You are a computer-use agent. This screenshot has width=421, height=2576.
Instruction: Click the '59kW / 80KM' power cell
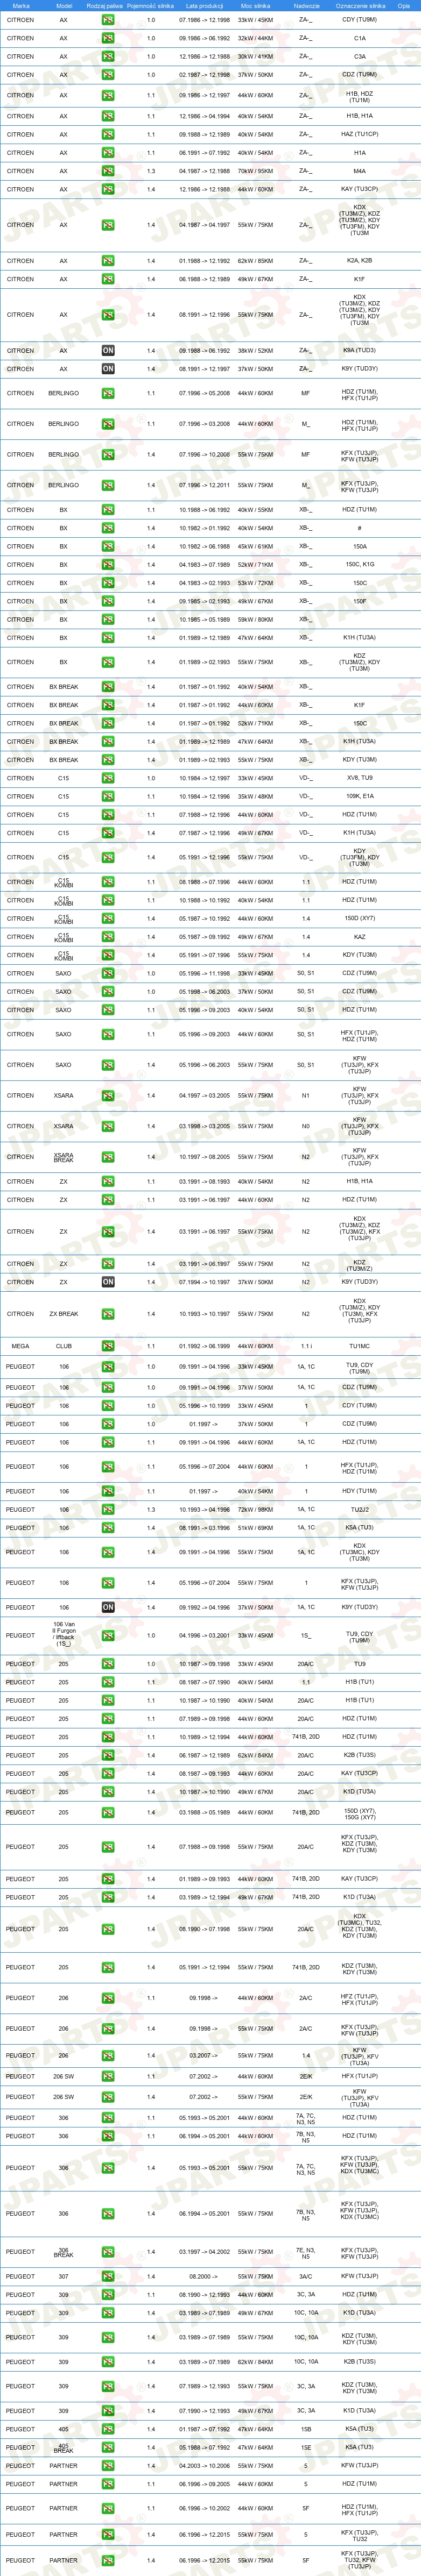tap(255, 619)
